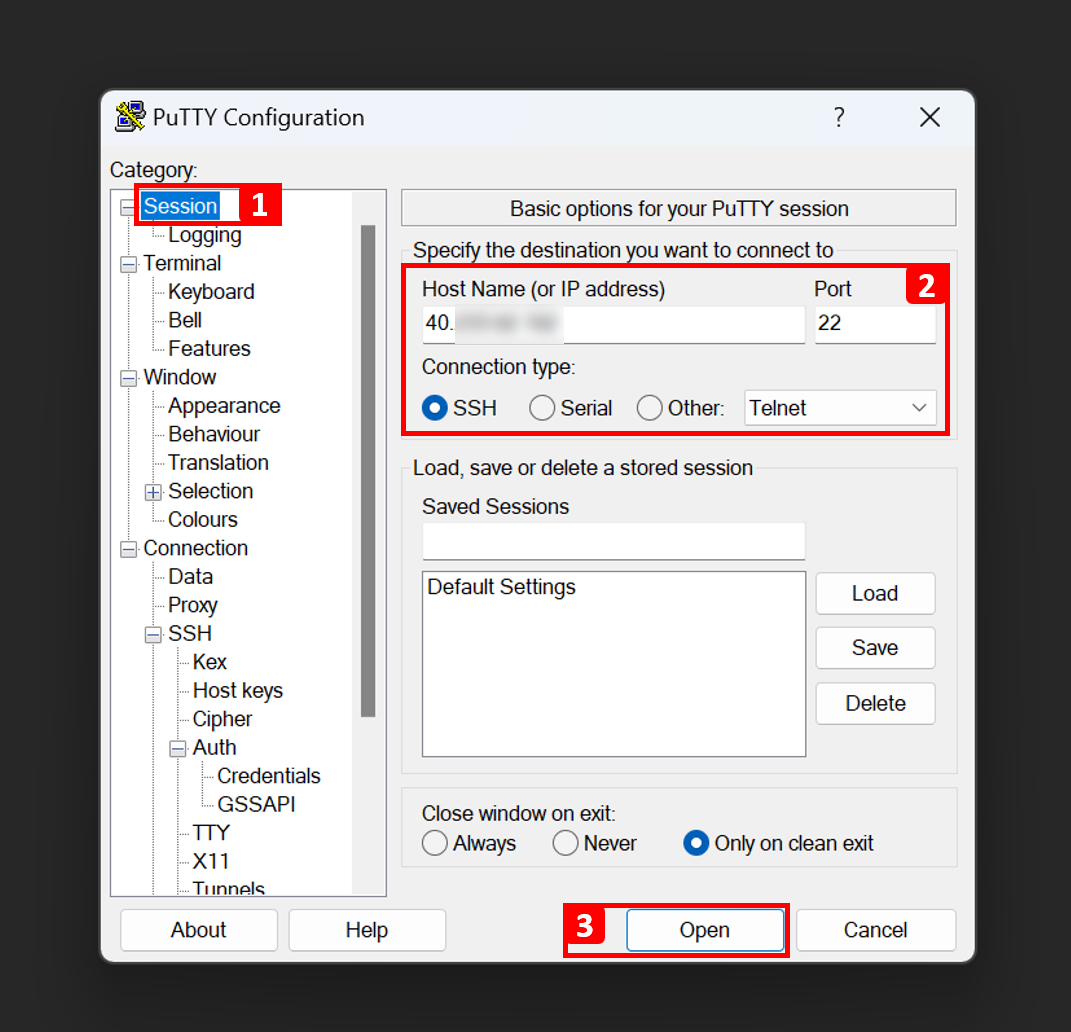Open the Logging category
The image size is (1071, 1032).
click(204, 234)
